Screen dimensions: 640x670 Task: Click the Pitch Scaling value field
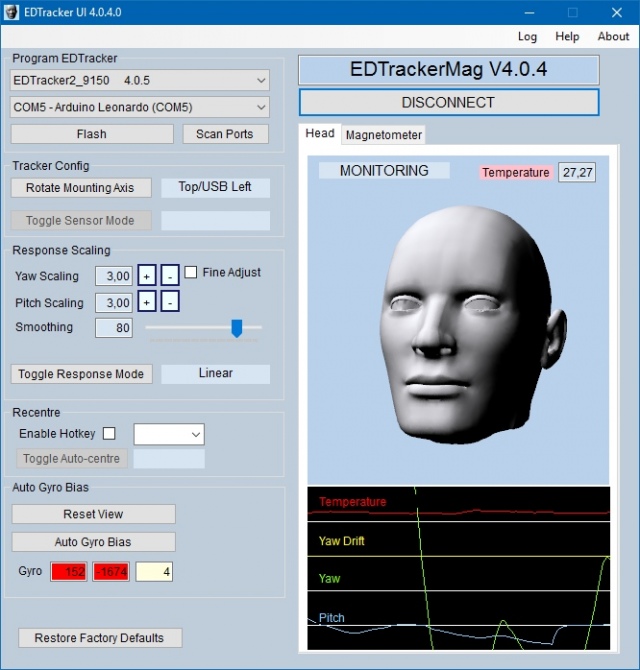[114, 303]
